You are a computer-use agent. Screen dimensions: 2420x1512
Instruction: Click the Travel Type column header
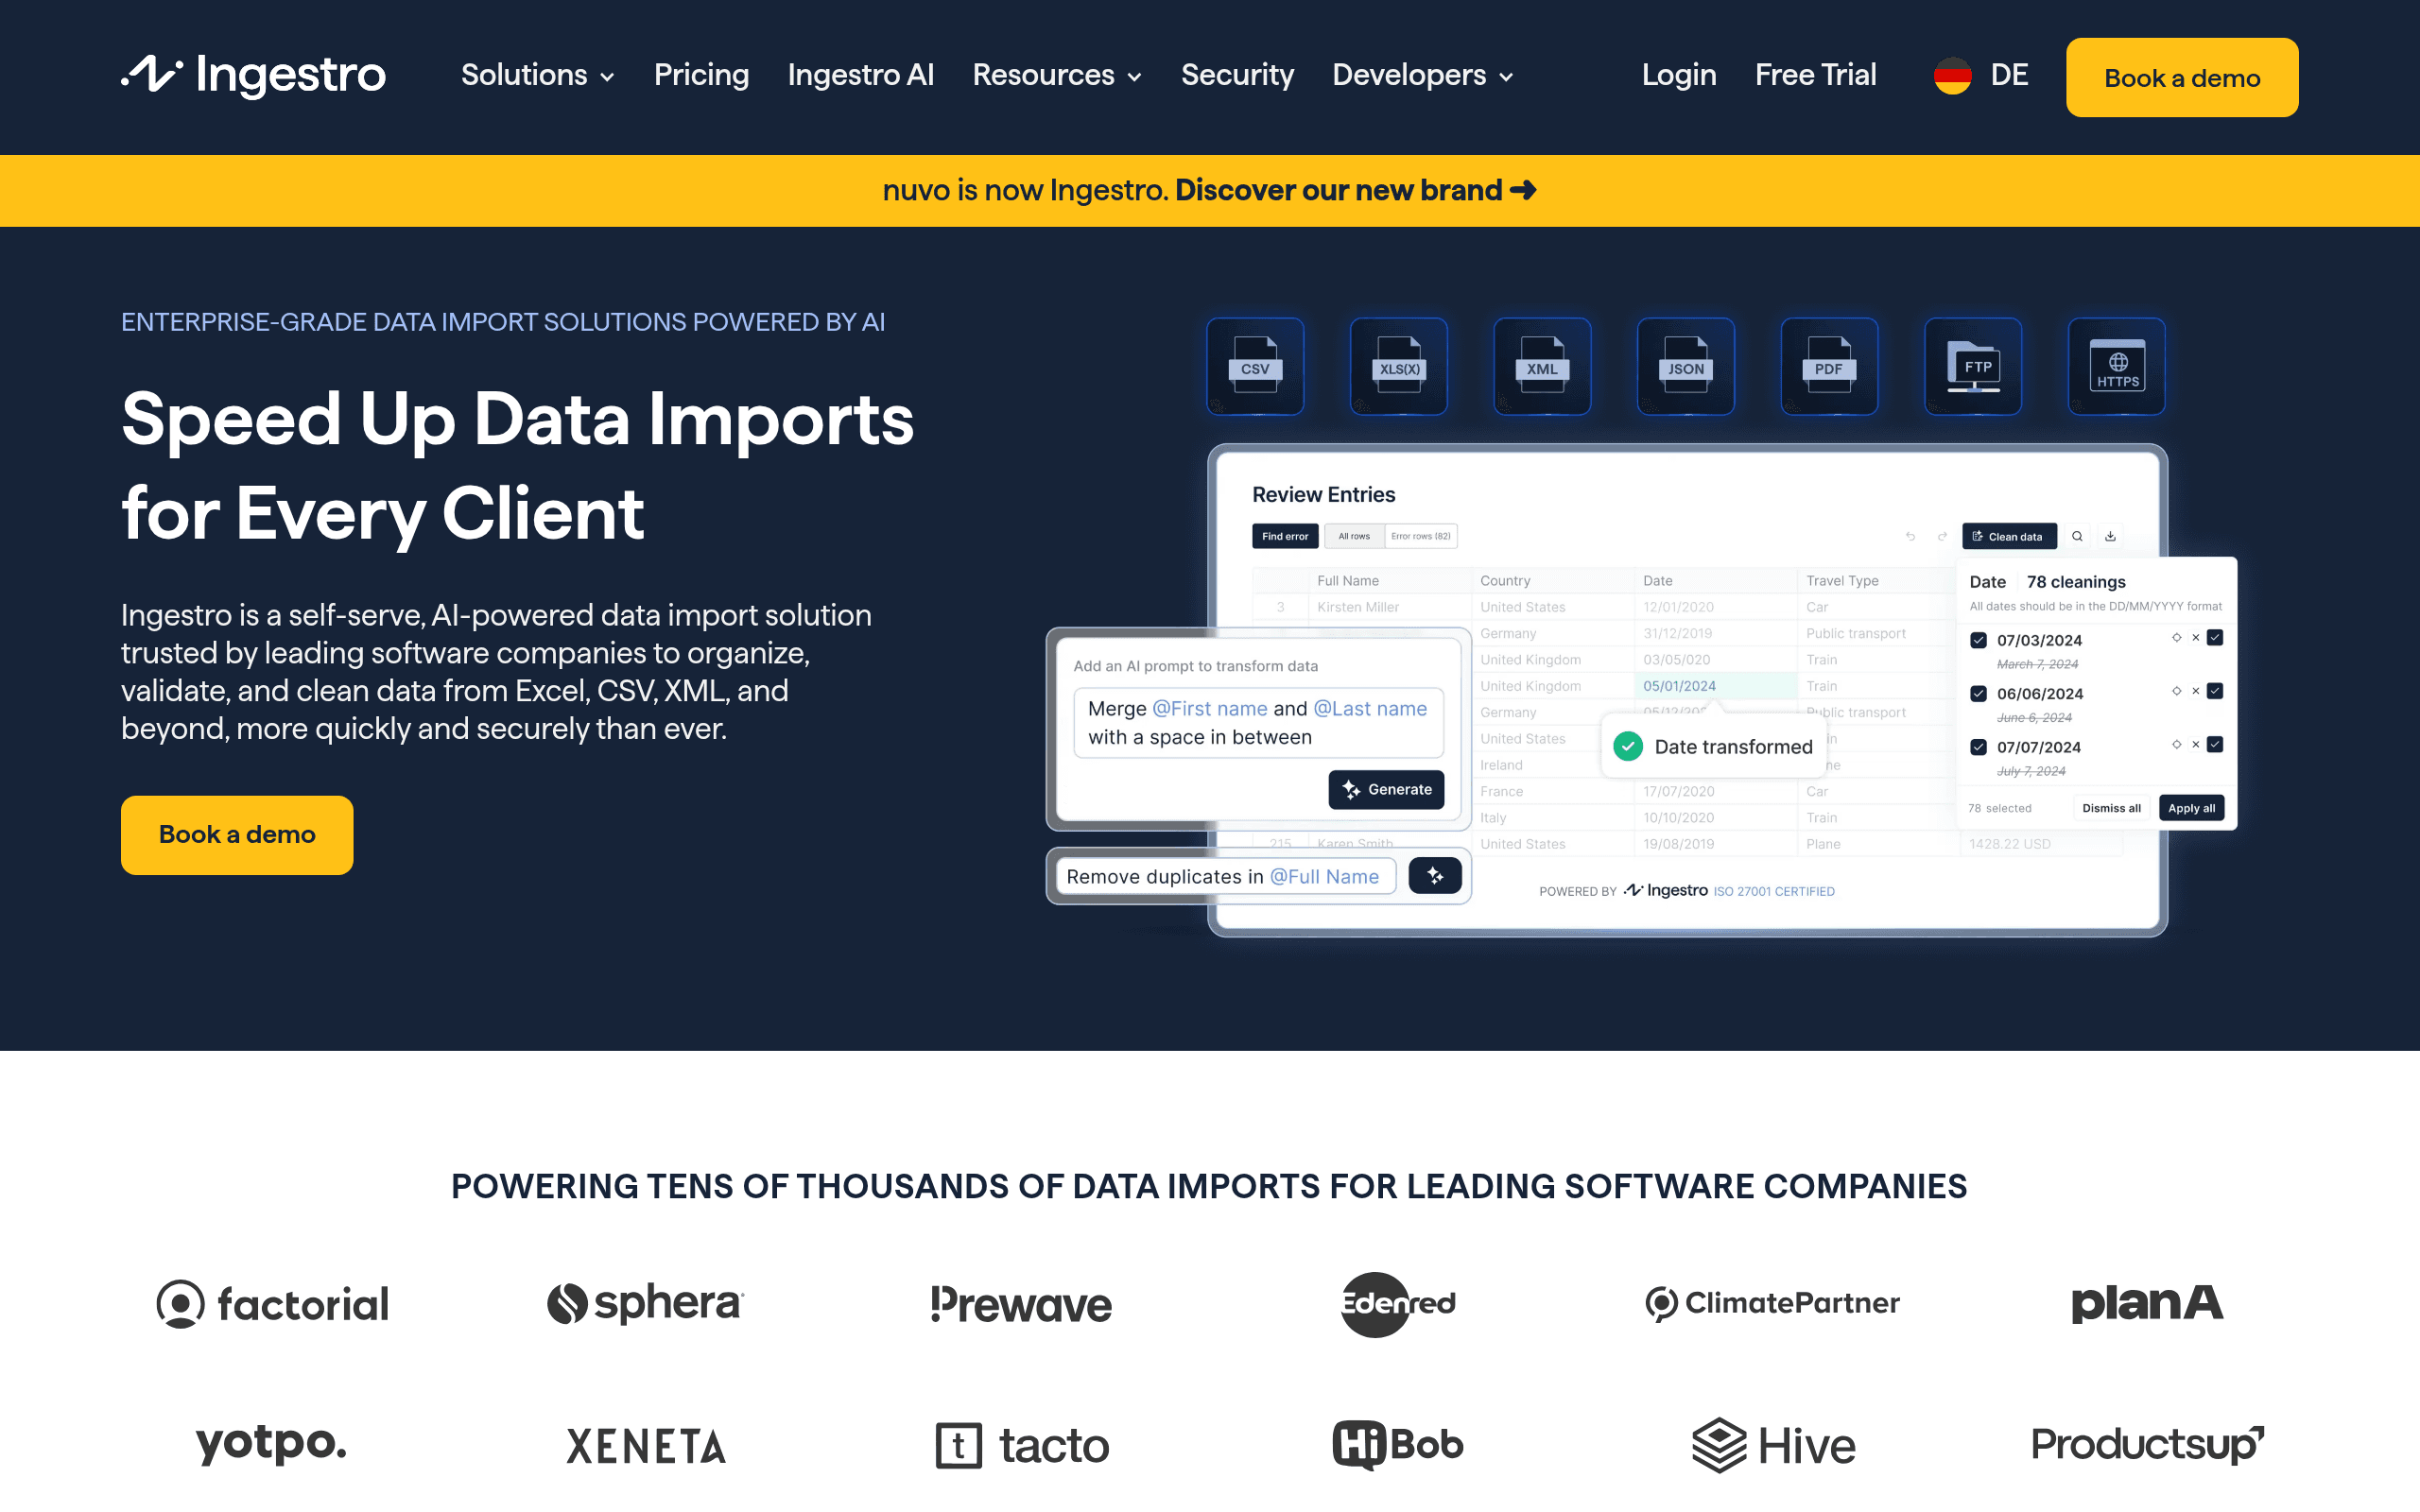pos(1877,580)
